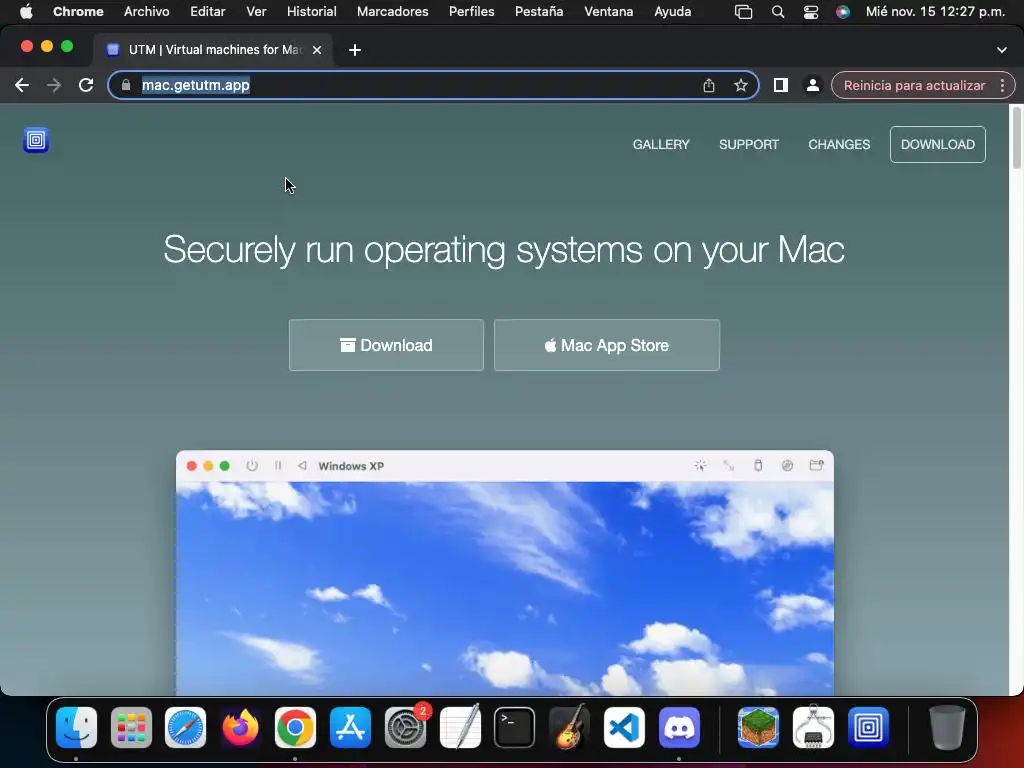
Task: Select the UTM Virtual machines tab
Action: pos(214,50)
